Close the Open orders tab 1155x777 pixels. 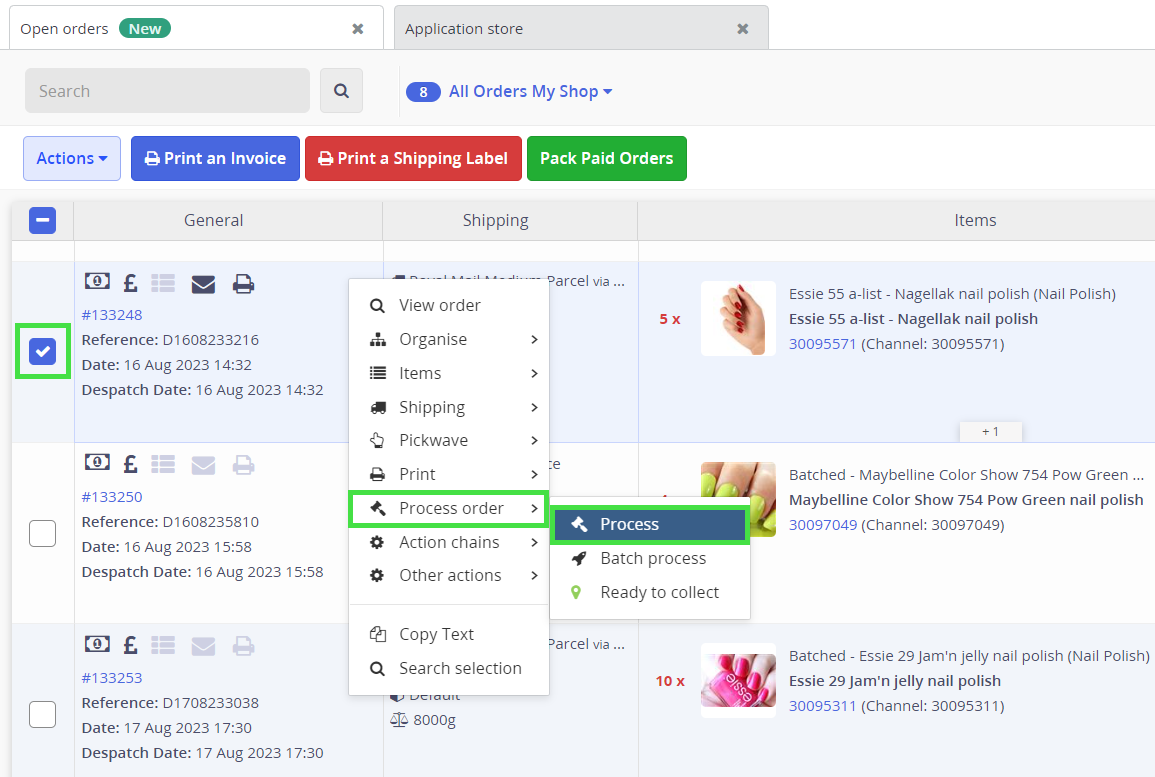click(x=357, y=29)
